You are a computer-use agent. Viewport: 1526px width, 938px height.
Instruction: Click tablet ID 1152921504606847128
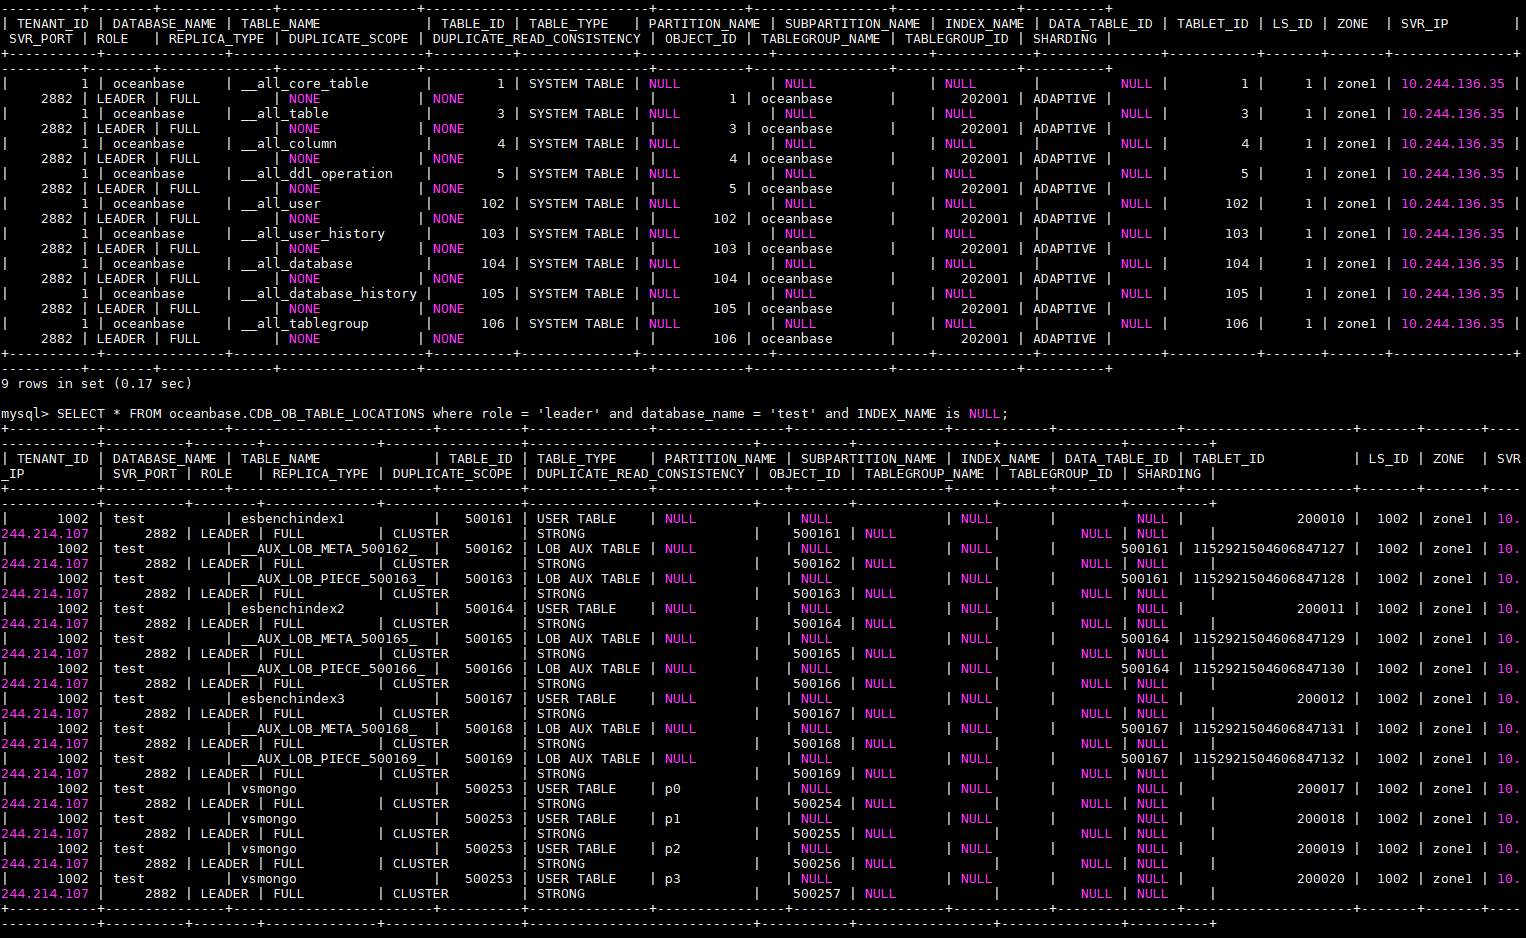pyautogui.click(x=1269, y=579)
